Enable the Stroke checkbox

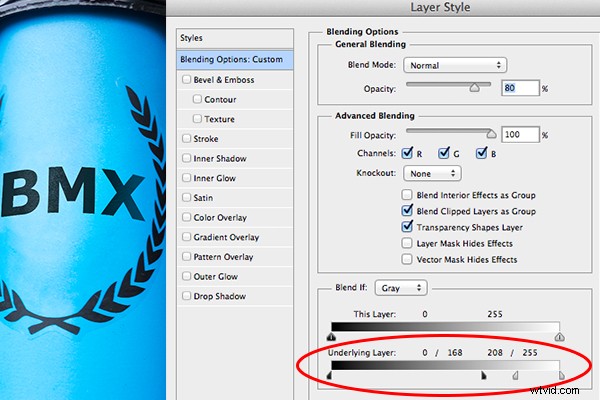(186, 138)
